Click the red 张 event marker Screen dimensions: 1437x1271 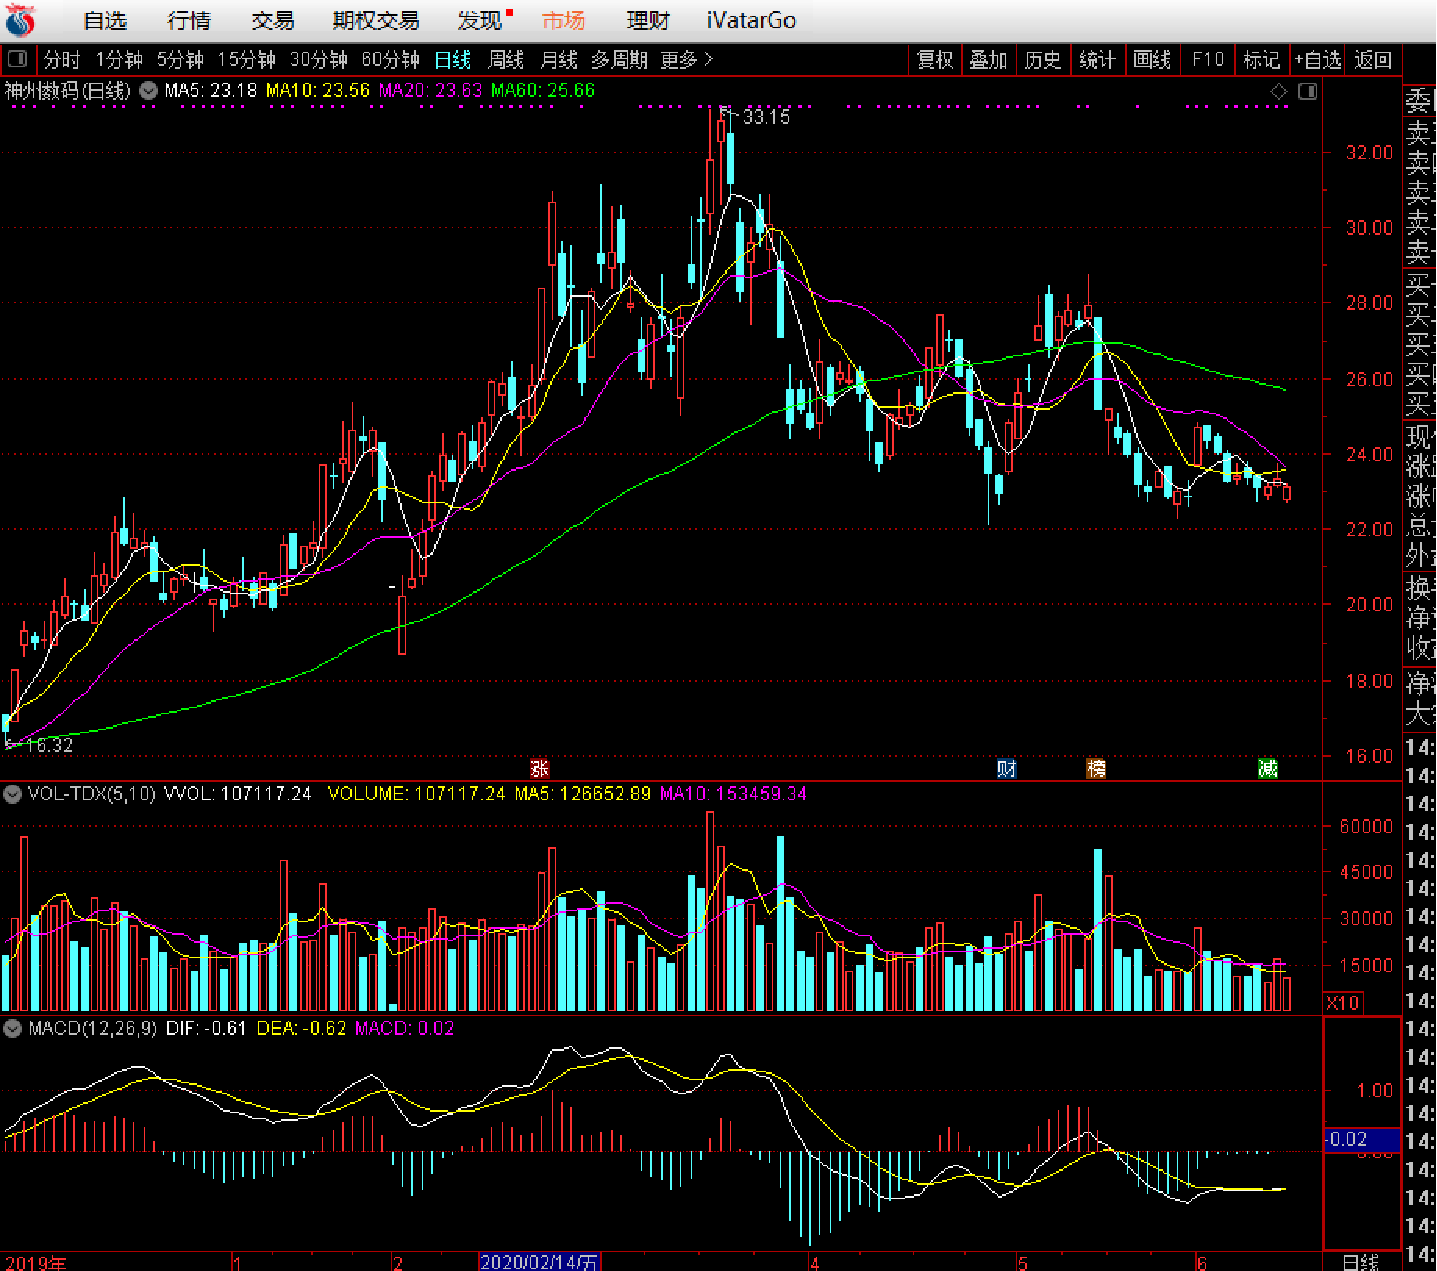click(539, 768)
